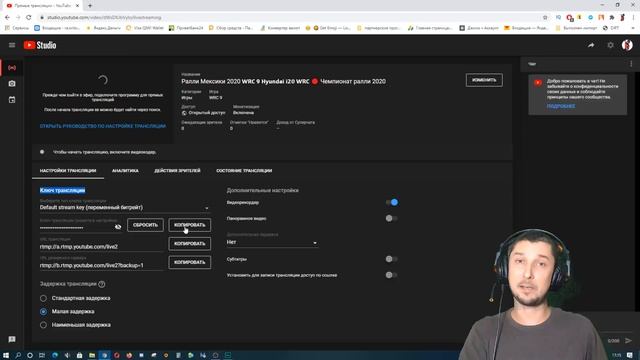This screenshot has height=360, width=640.
Task: Enable the Панорамное видео switch
Action: [391, 218]
